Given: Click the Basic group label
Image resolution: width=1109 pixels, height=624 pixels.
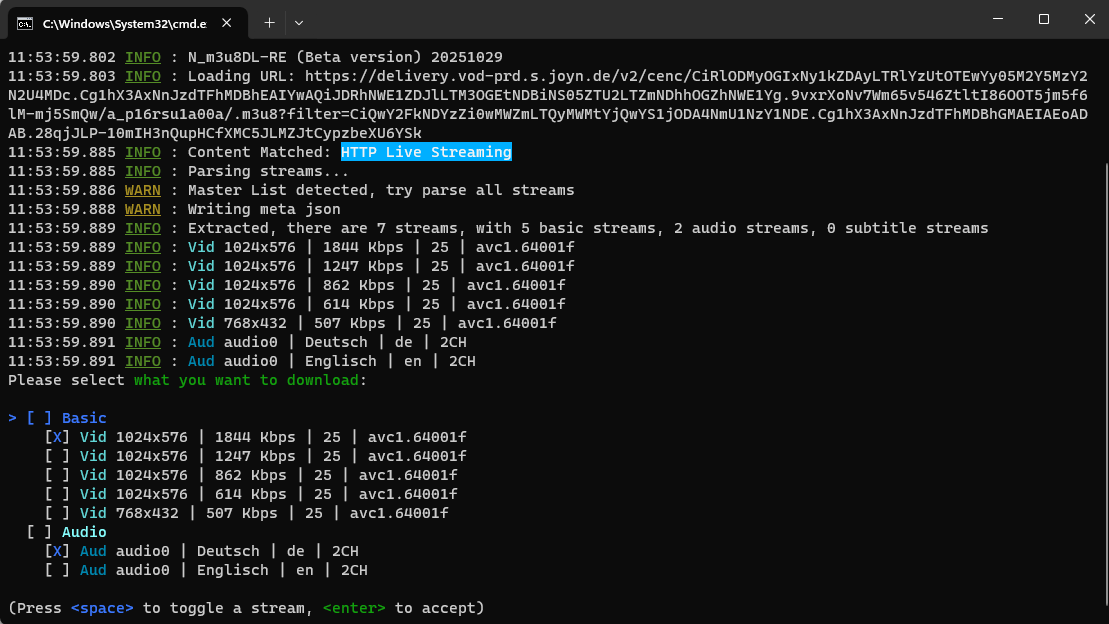Looking at the screenshot, I should tap(84, 418).
